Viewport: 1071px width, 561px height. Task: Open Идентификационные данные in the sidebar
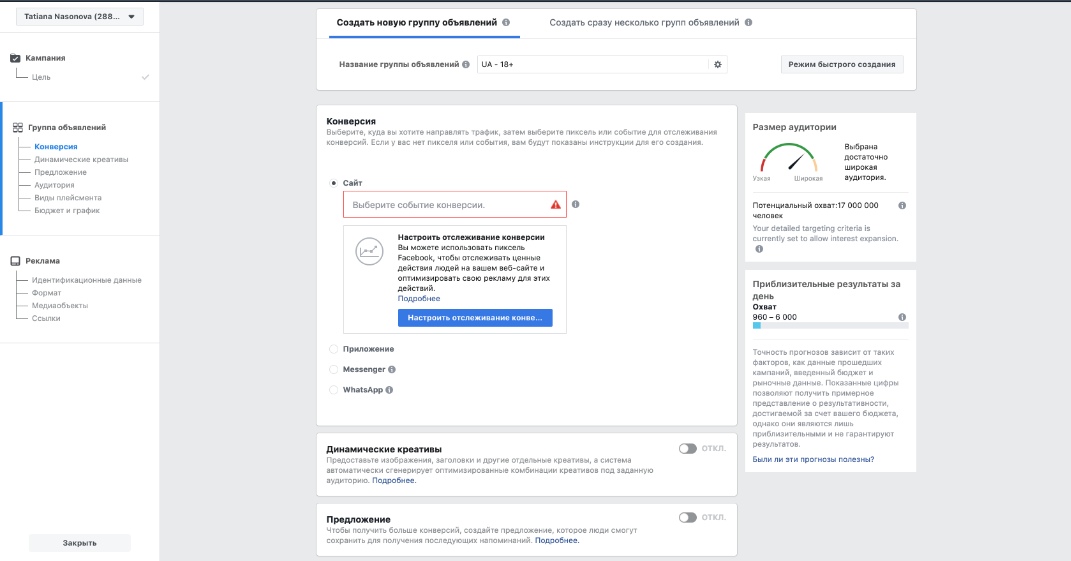[x=87, y=280]
